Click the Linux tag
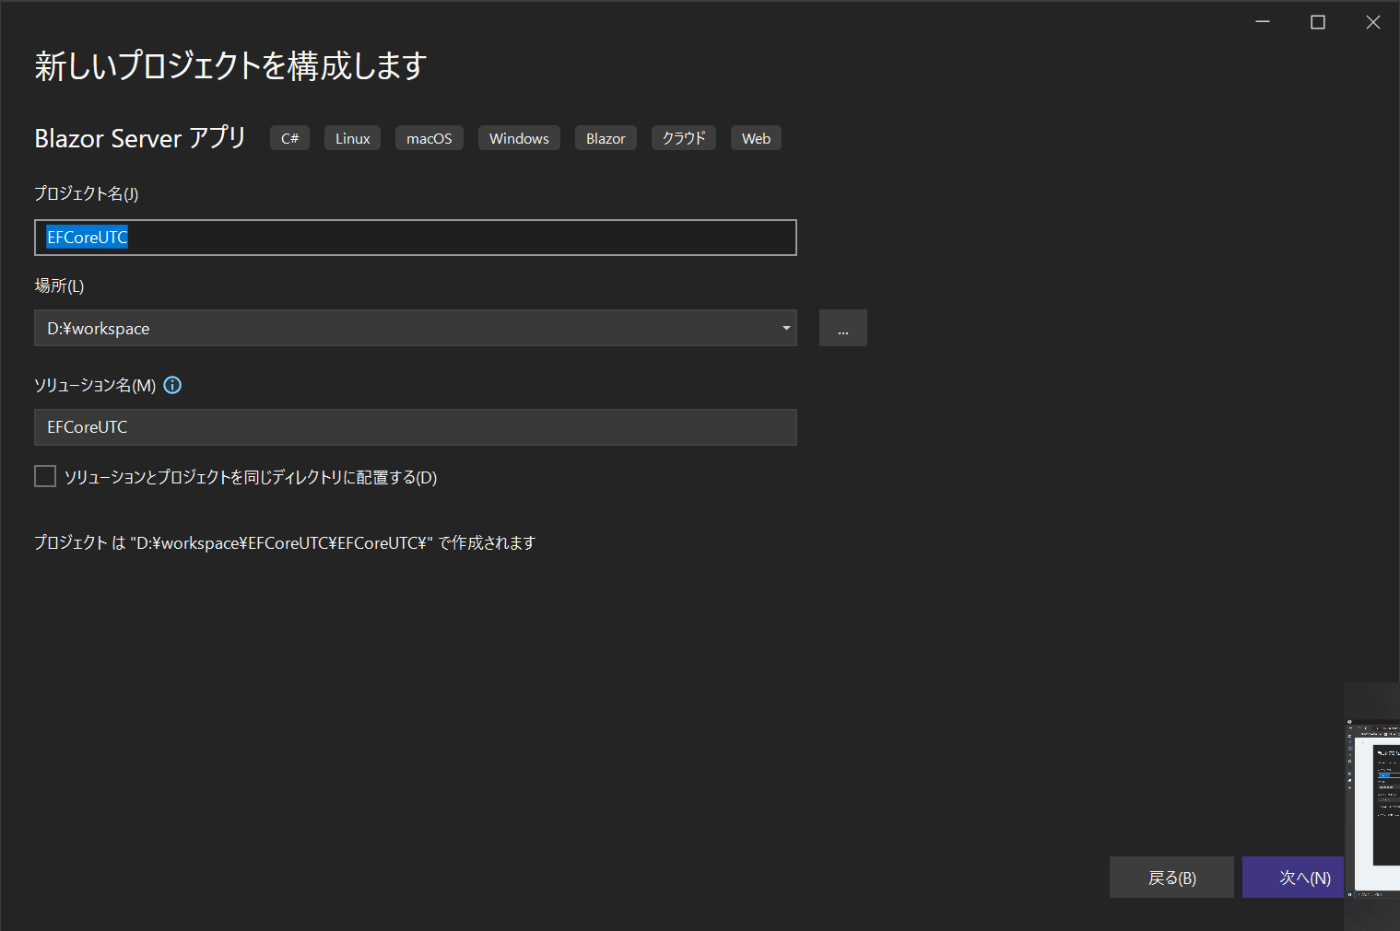This screenshot has height=931, width=1400. pos(352,138)
